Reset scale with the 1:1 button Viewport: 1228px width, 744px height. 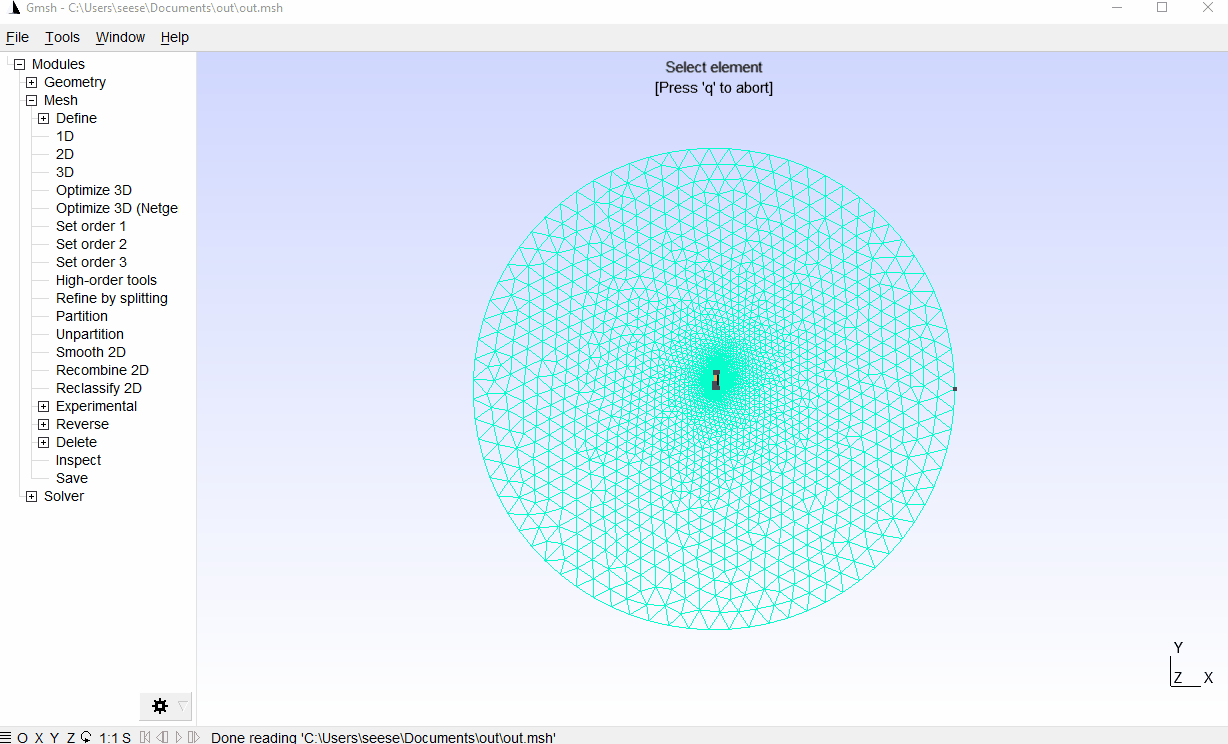pyautogui.click(x=108, y=738)
